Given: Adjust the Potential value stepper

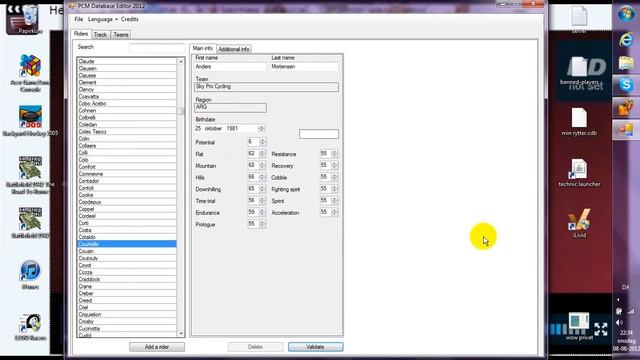Looking at the screenshot, I should pyautogui.click(x=262, y=142).
